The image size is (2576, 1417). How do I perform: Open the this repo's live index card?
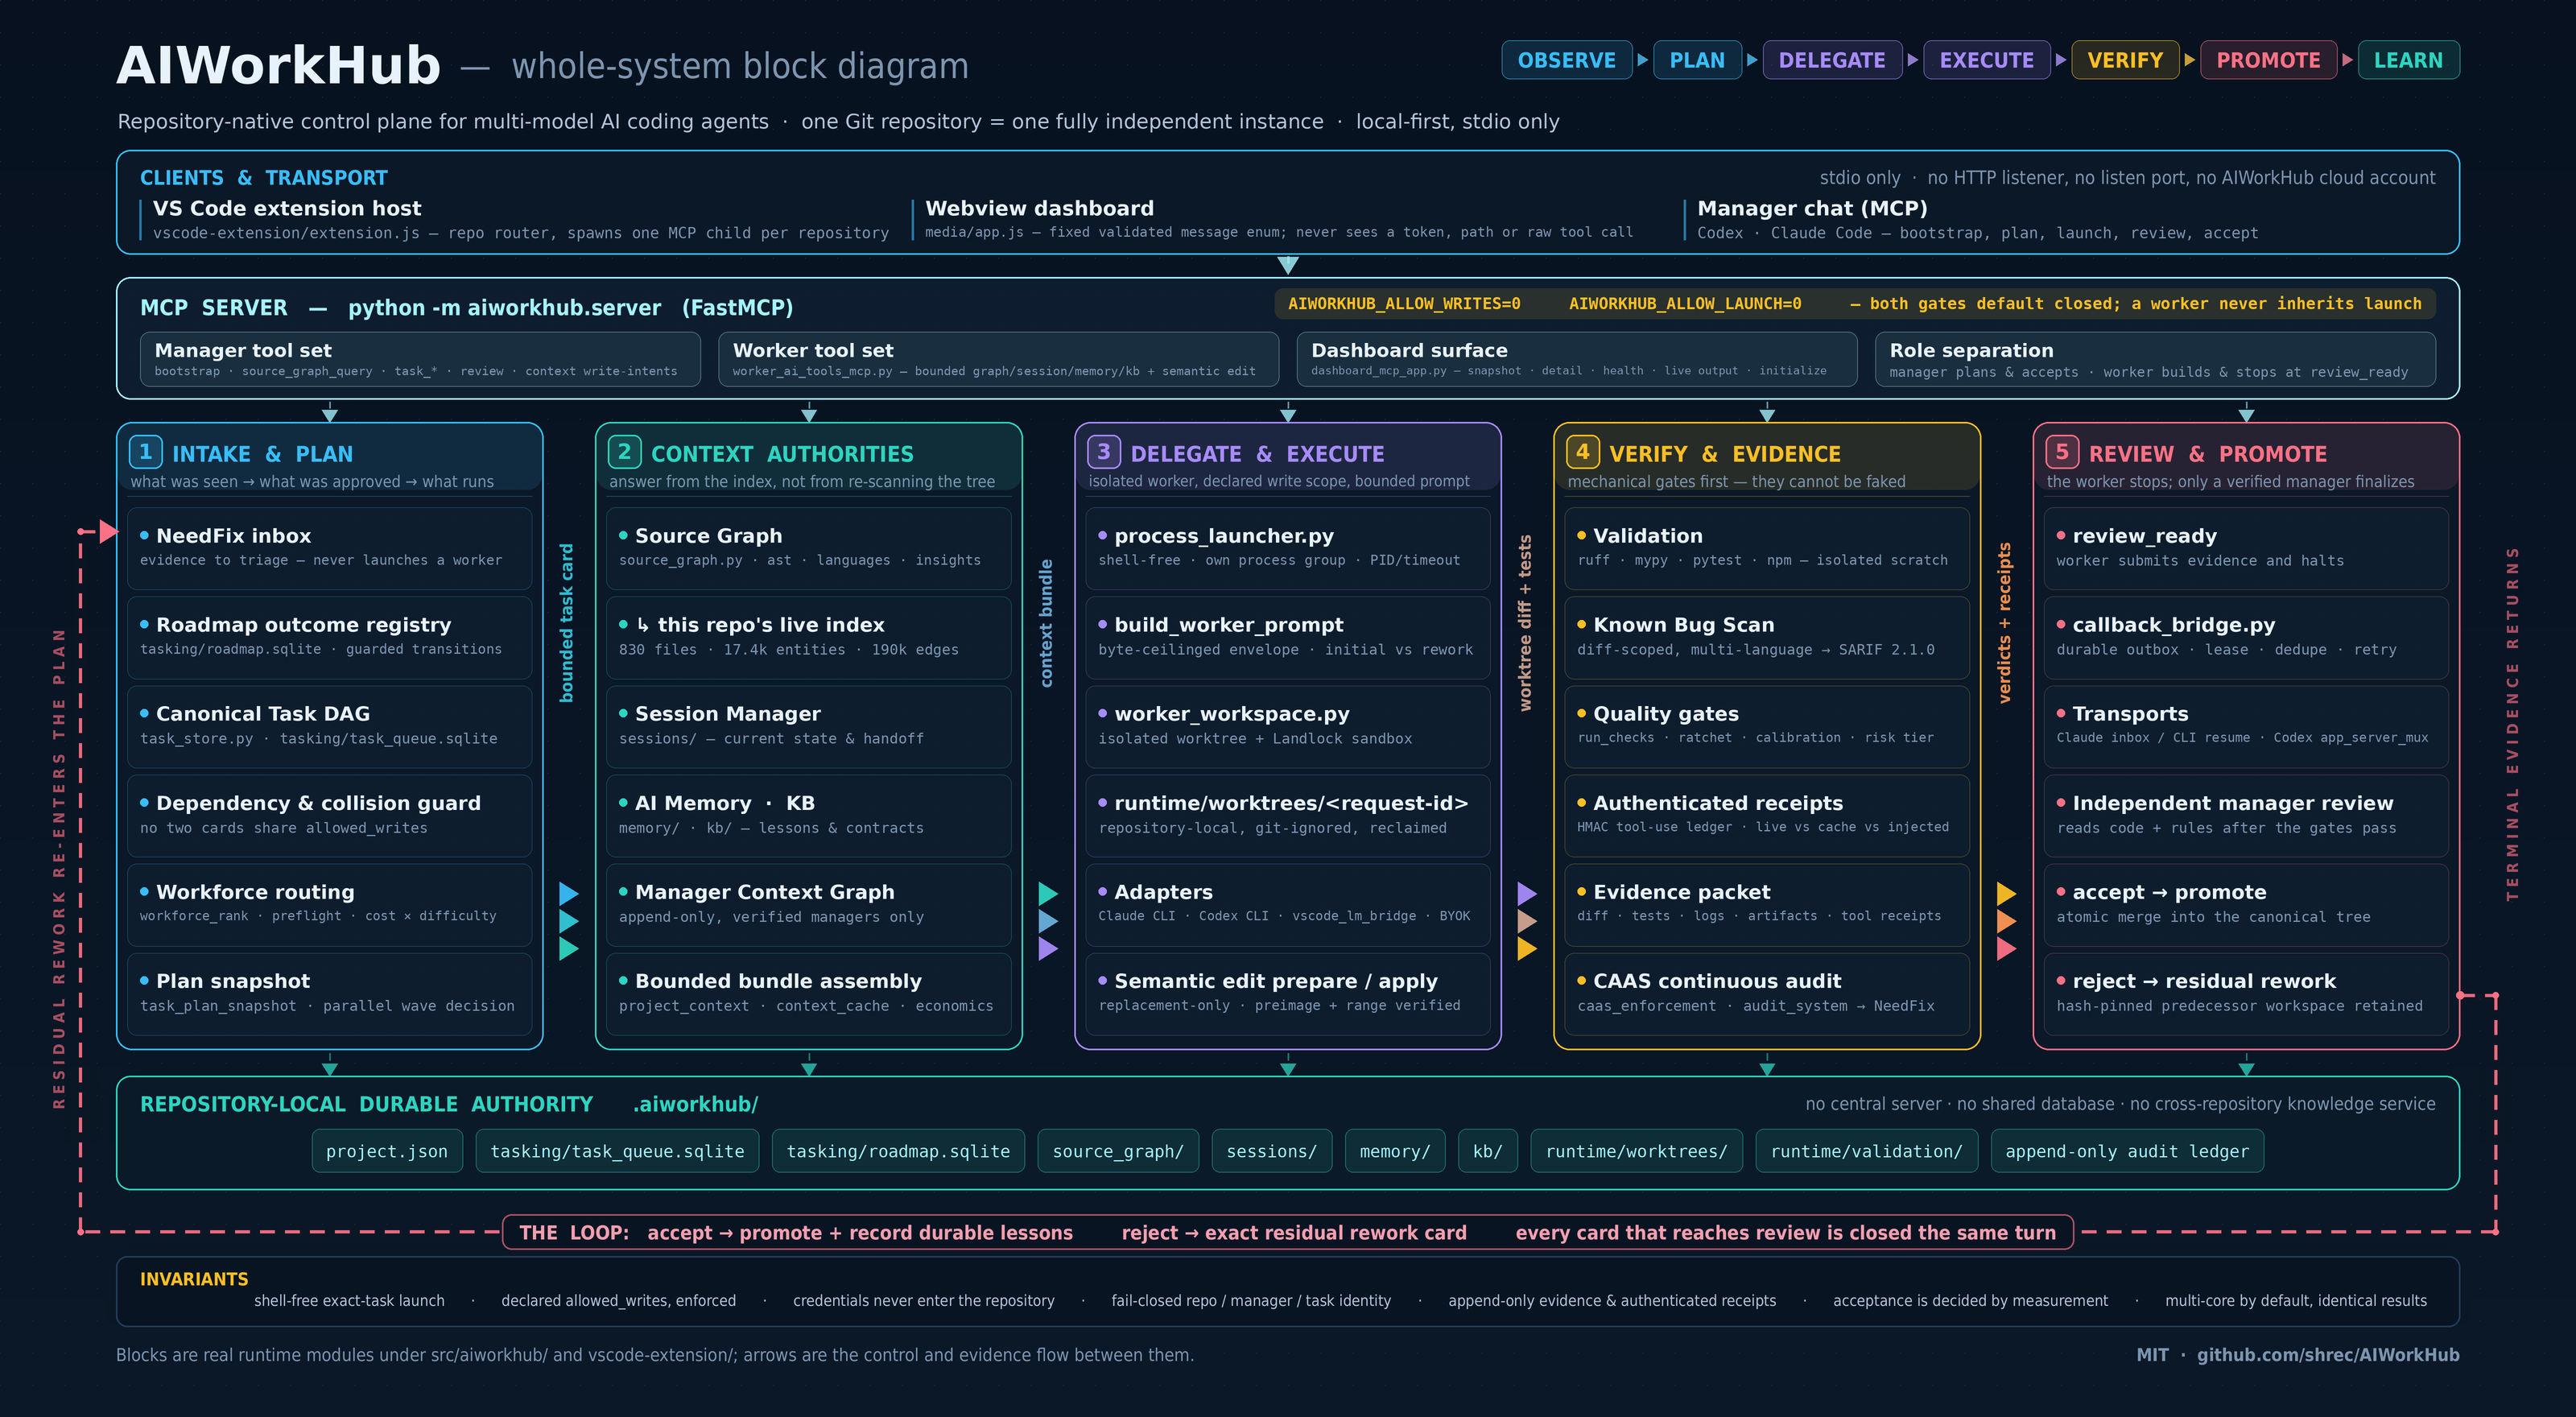click(x=809, y=637)
